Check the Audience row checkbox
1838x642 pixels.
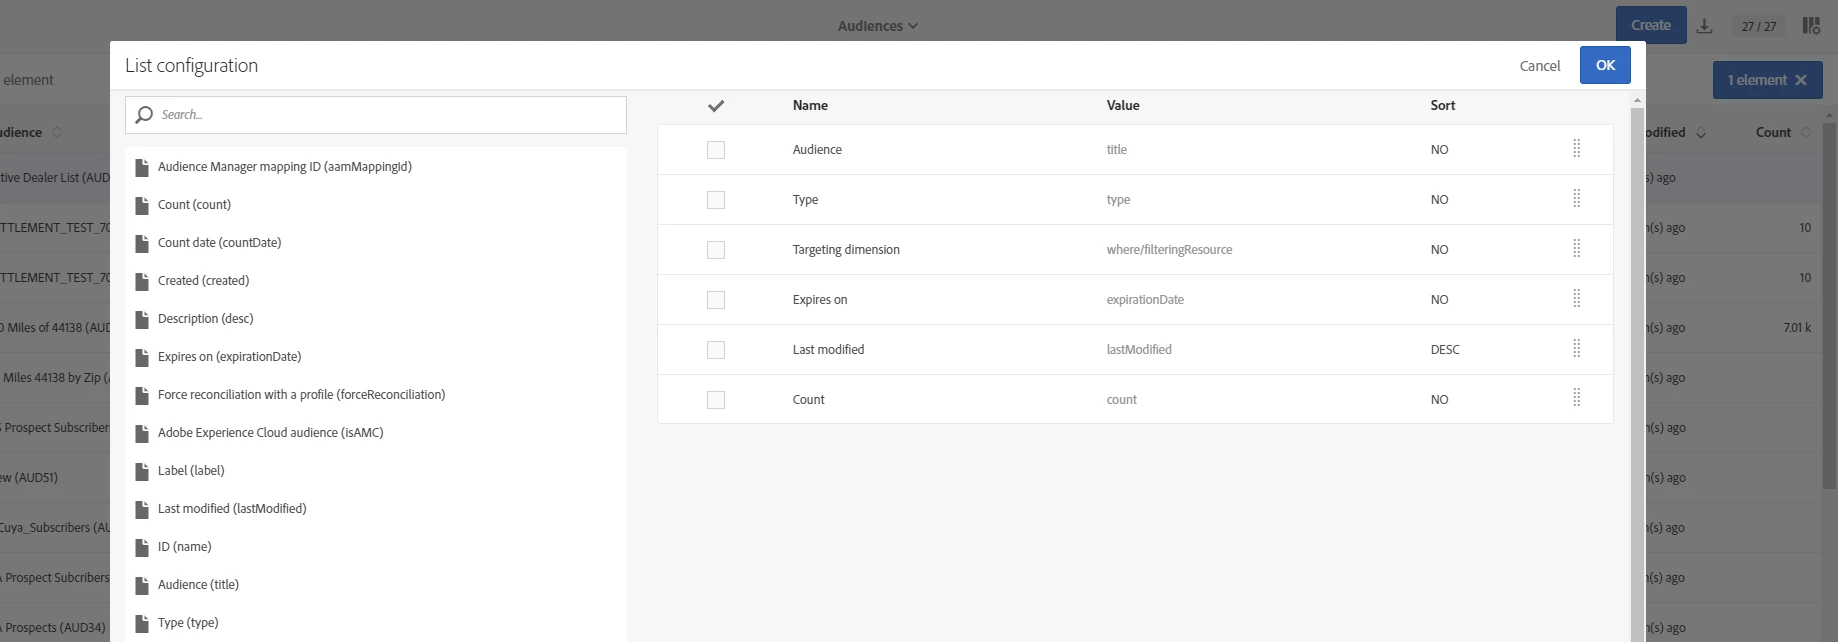716,150
